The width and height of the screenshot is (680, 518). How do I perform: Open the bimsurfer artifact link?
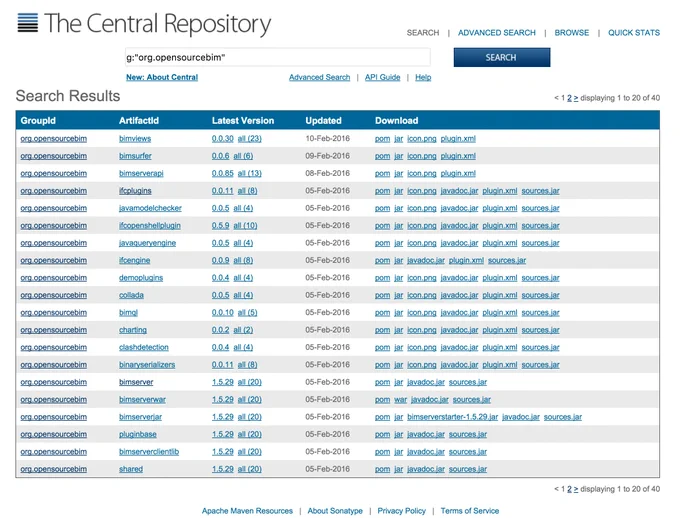(135, 156)
